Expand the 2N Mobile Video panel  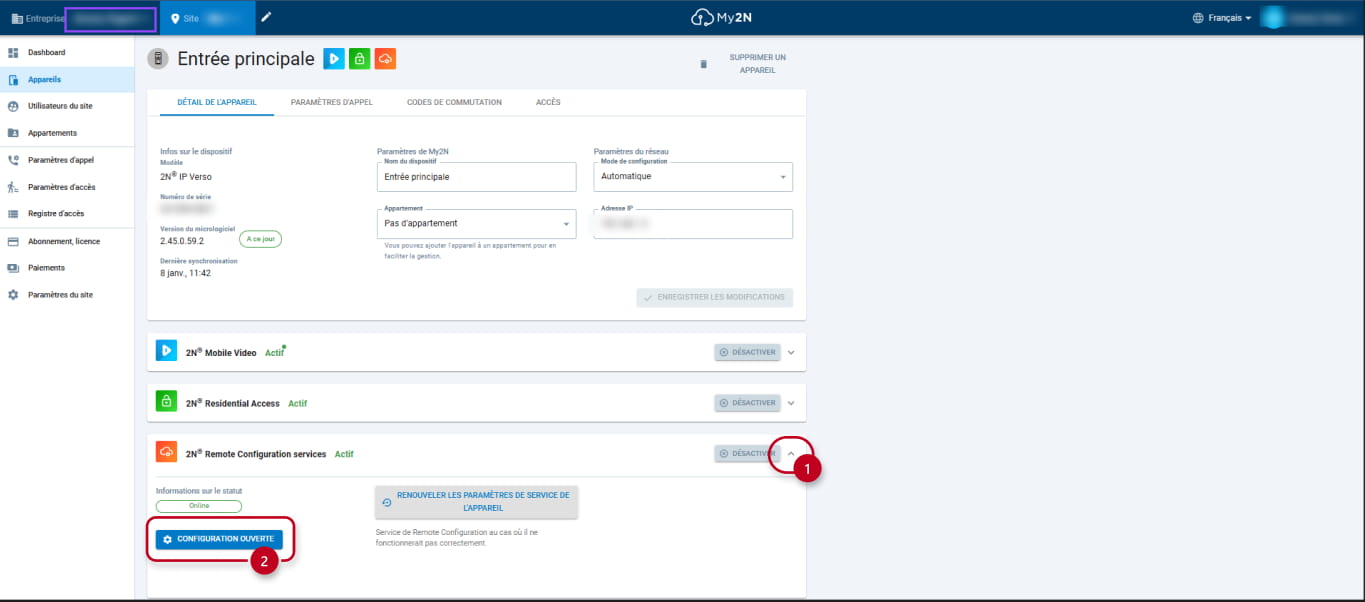[x=791, y=352]
